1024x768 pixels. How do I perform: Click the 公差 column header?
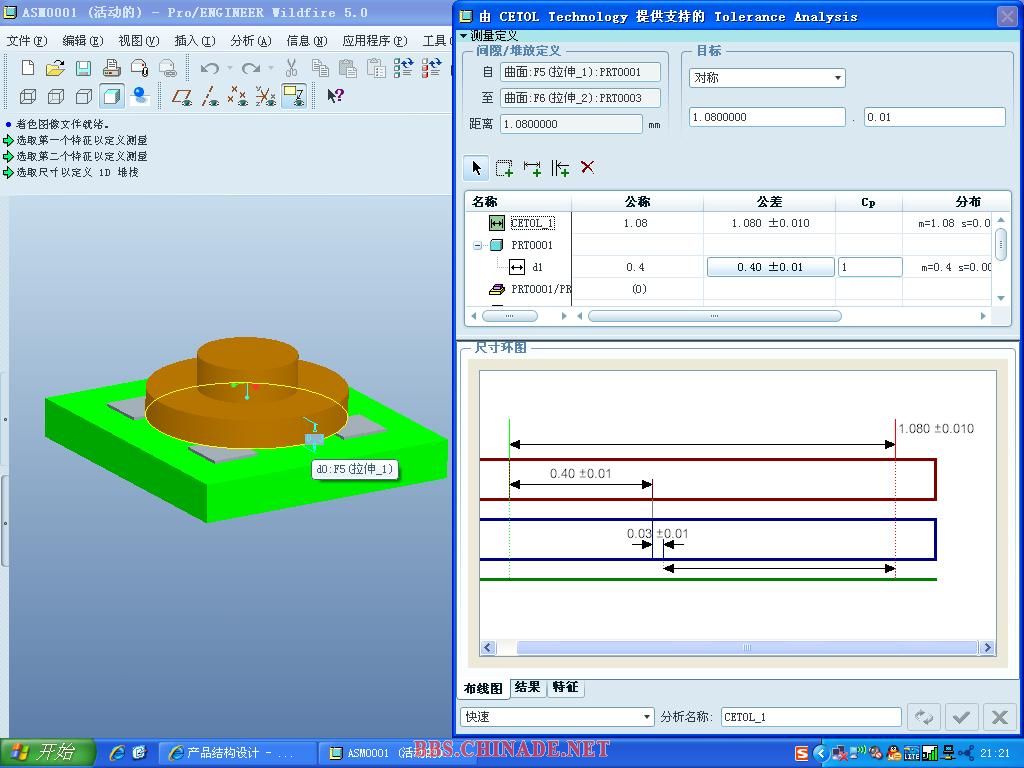[x=769, y=202]
